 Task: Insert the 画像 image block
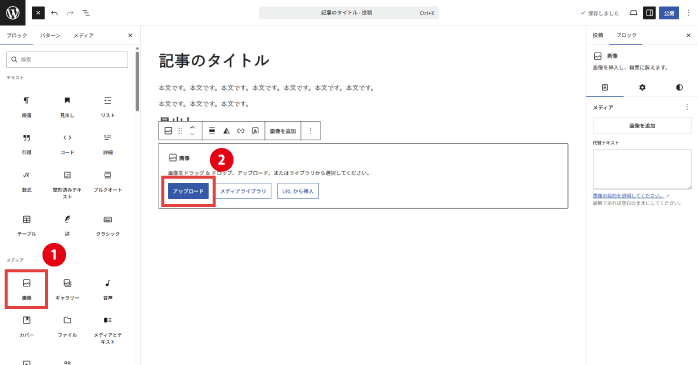pyautogui.click(x=27, y=289)
